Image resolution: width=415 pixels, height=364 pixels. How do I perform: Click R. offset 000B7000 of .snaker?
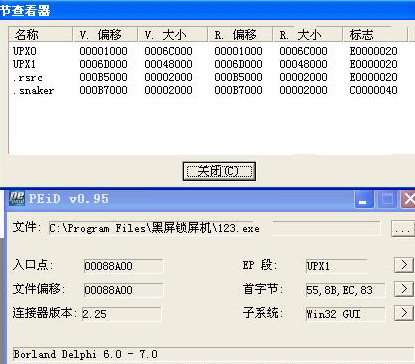pos(238,90)
